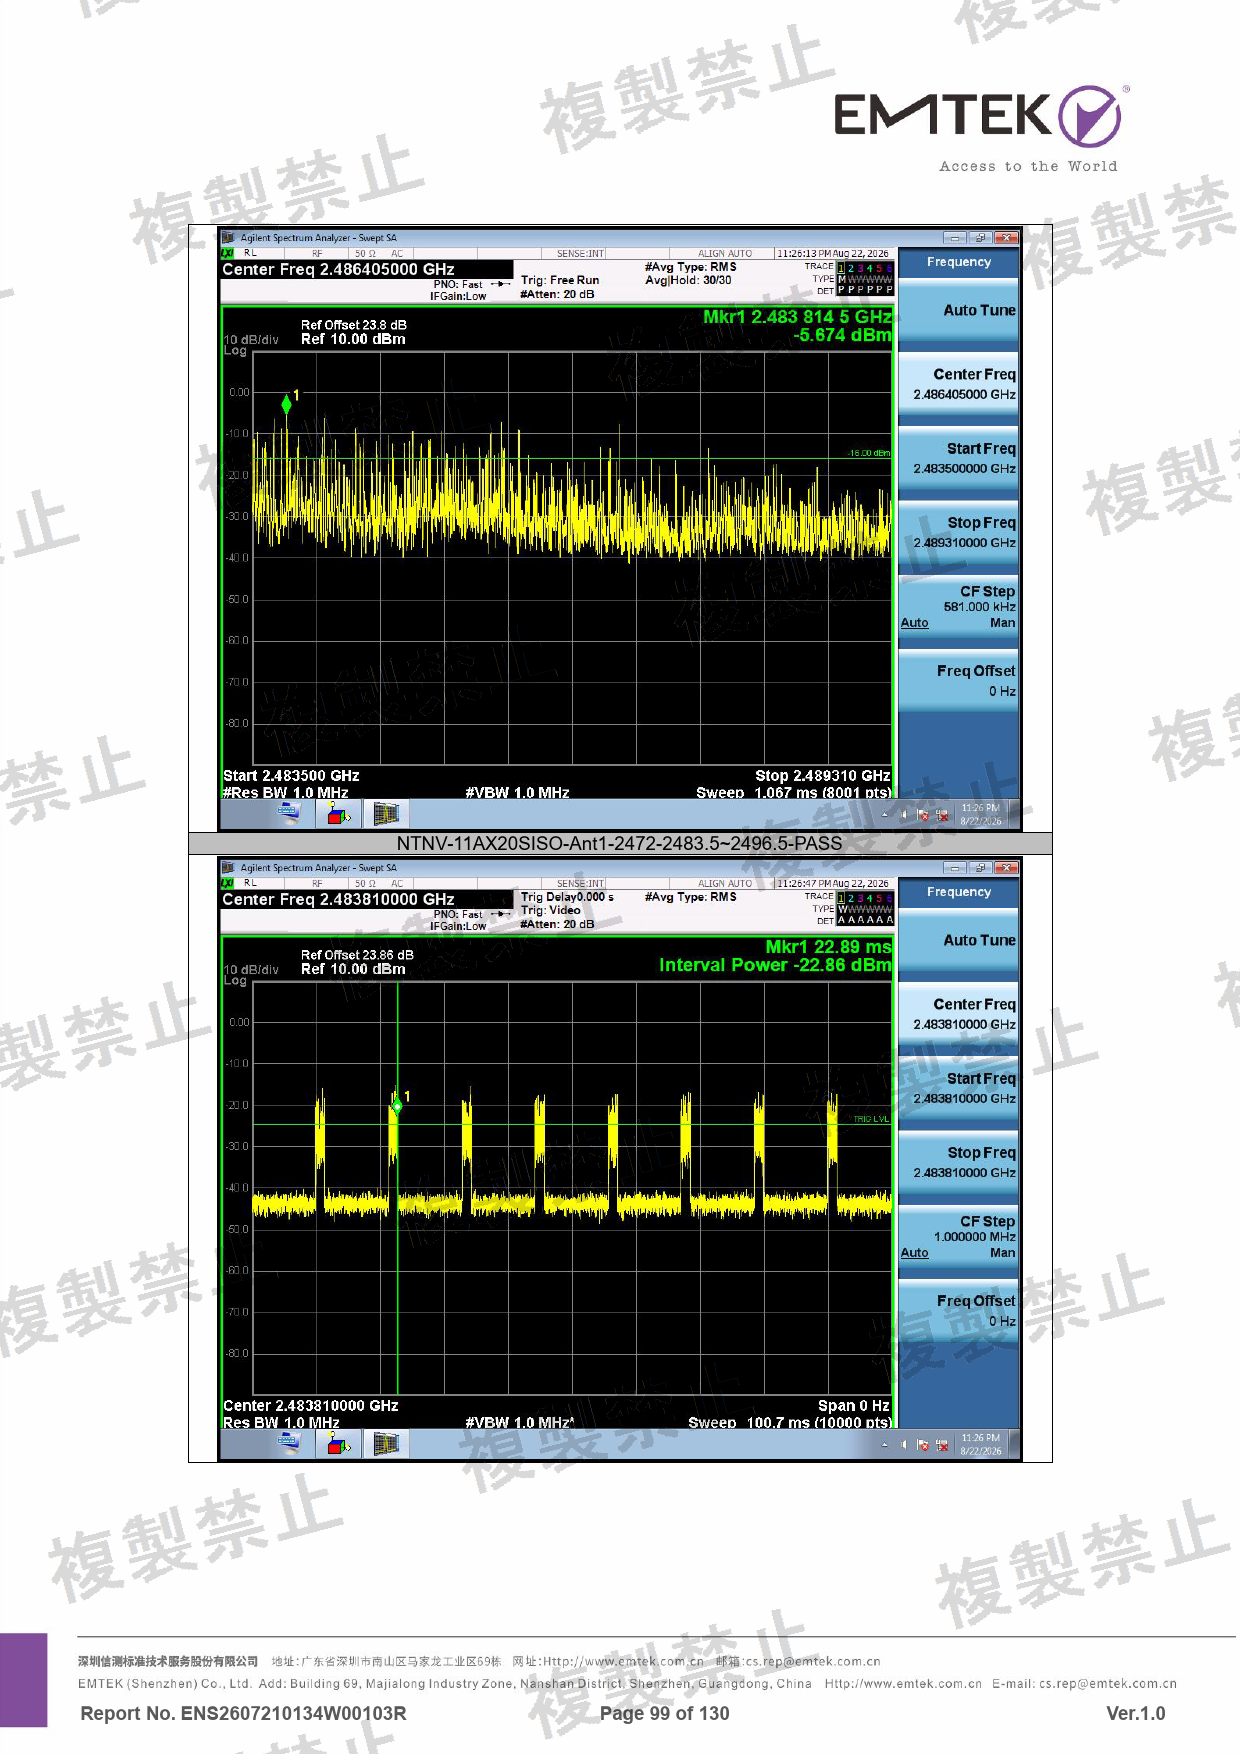Viewport: 1240px width, 1754px height.
Task: Click the colored blocks taskbar icon under Stop 2.489310 GHz plot
Action: (x=338, y=814)
